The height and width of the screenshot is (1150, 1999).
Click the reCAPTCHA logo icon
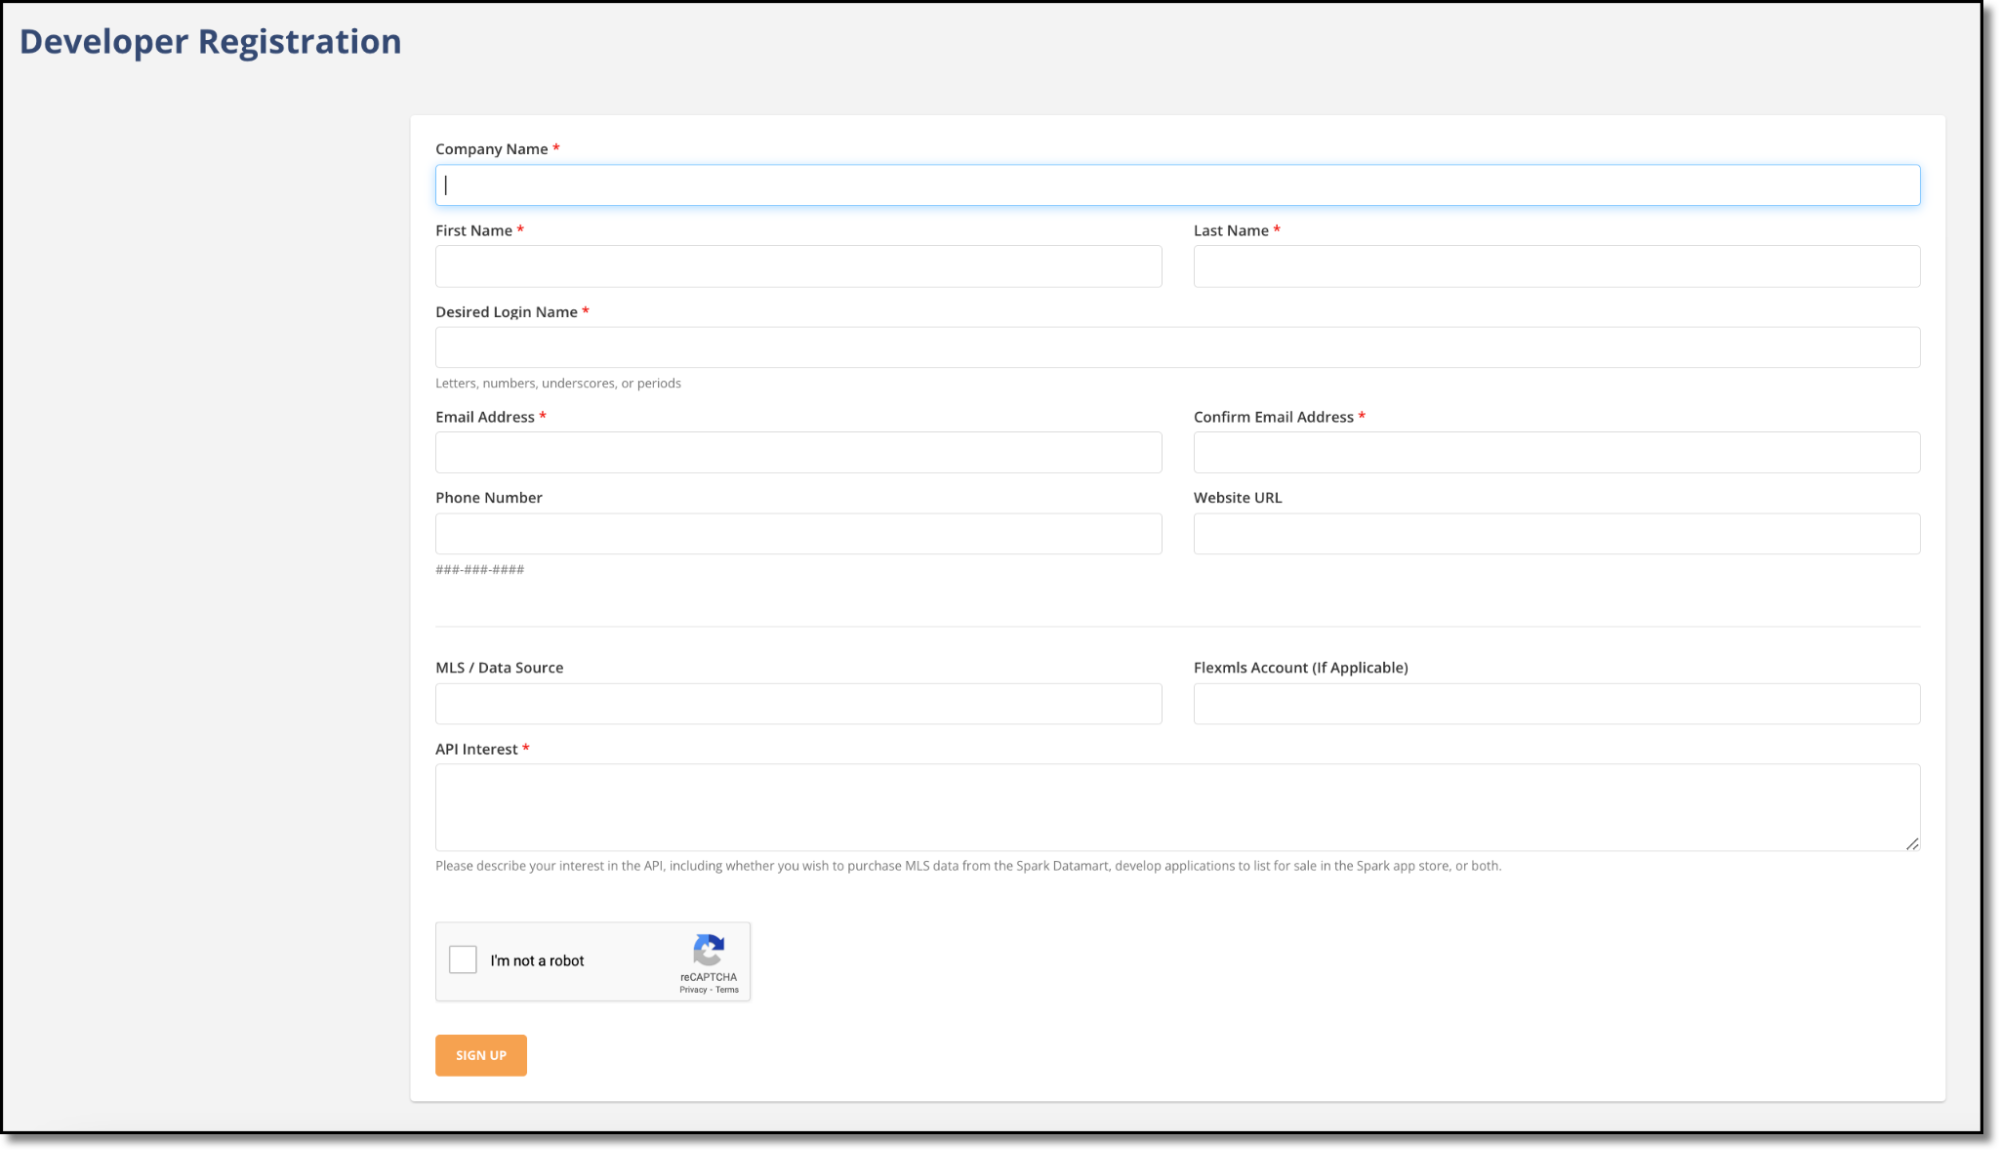708,950
